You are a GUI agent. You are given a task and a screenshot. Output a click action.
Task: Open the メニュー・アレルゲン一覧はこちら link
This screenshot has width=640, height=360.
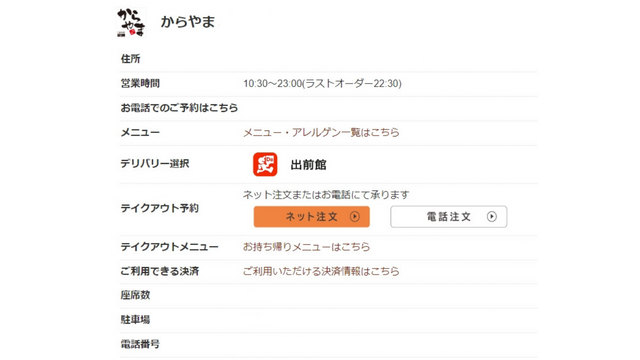pyautogui.click(x=321, y=132)
